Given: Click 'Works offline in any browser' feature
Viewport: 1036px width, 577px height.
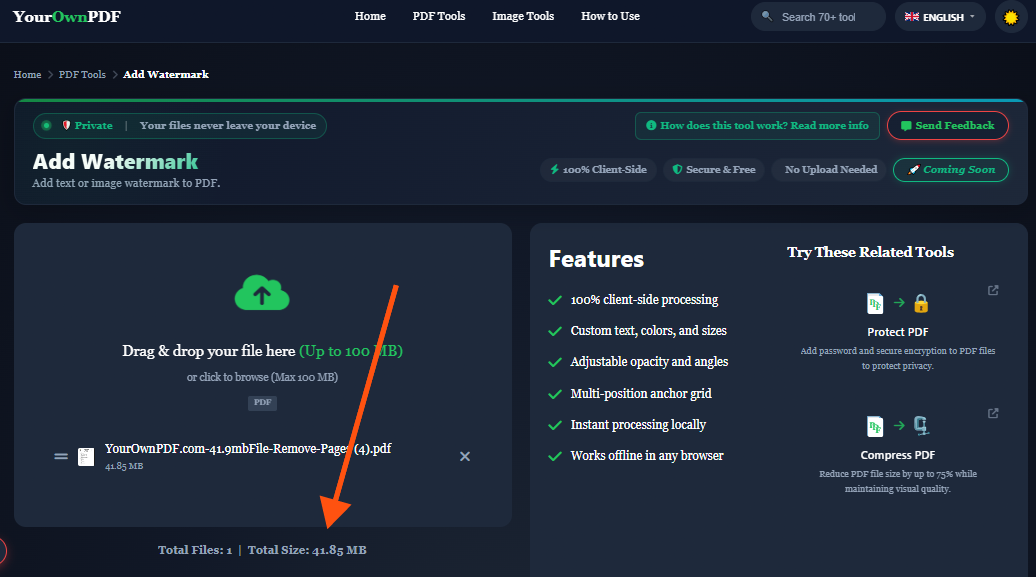Looking at the screenshot, I should pos(647,456).
